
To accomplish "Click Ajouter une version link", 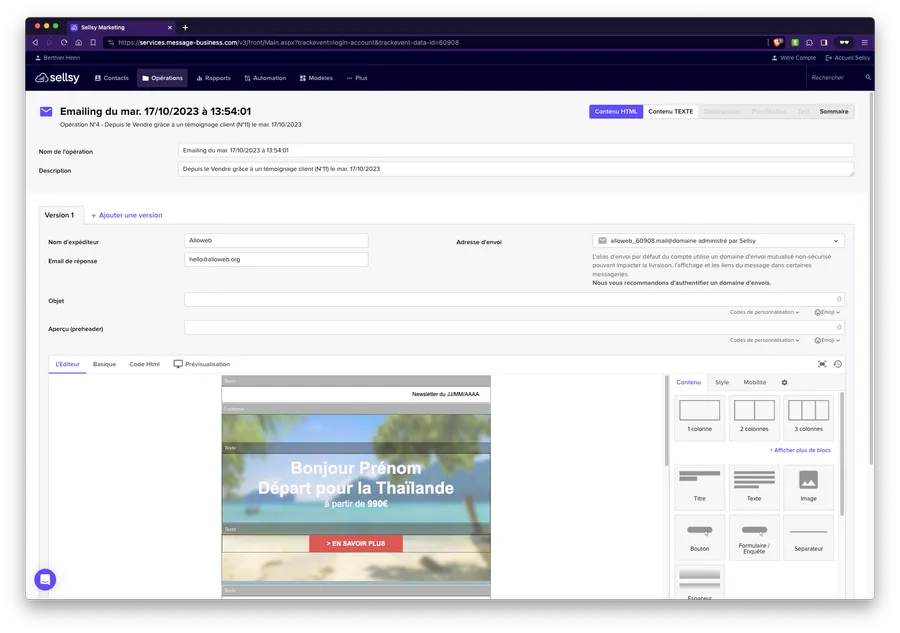I will (x=127, y=215).
